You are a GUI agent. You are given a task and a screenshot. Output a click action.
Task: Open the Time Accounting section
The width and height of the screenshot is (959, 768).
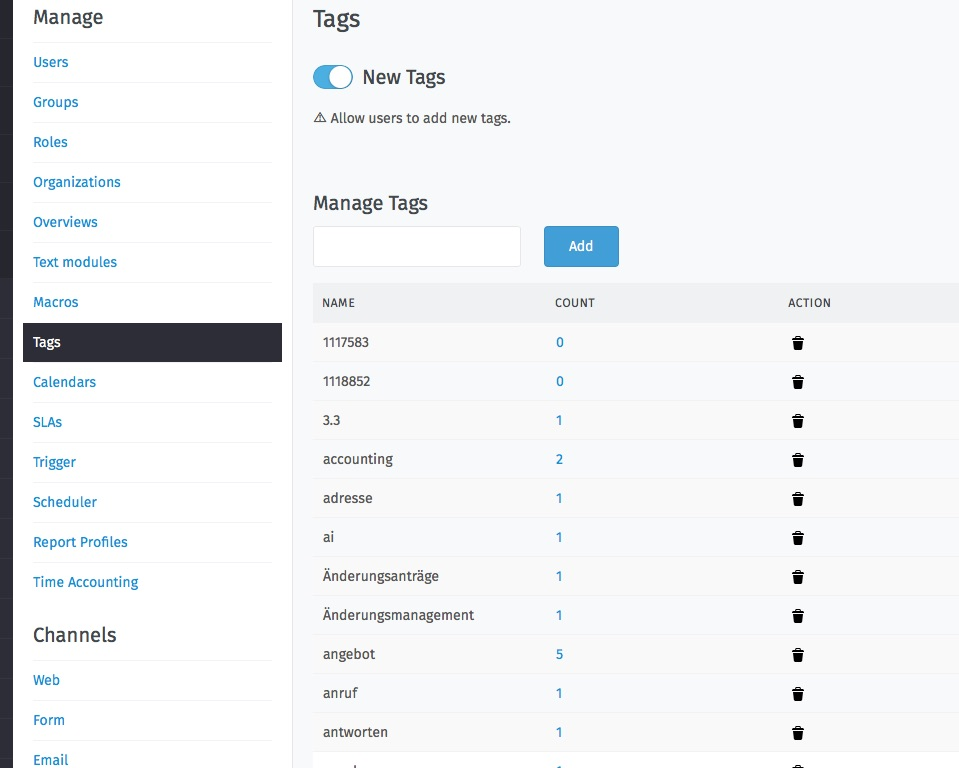tap(85, 581)
